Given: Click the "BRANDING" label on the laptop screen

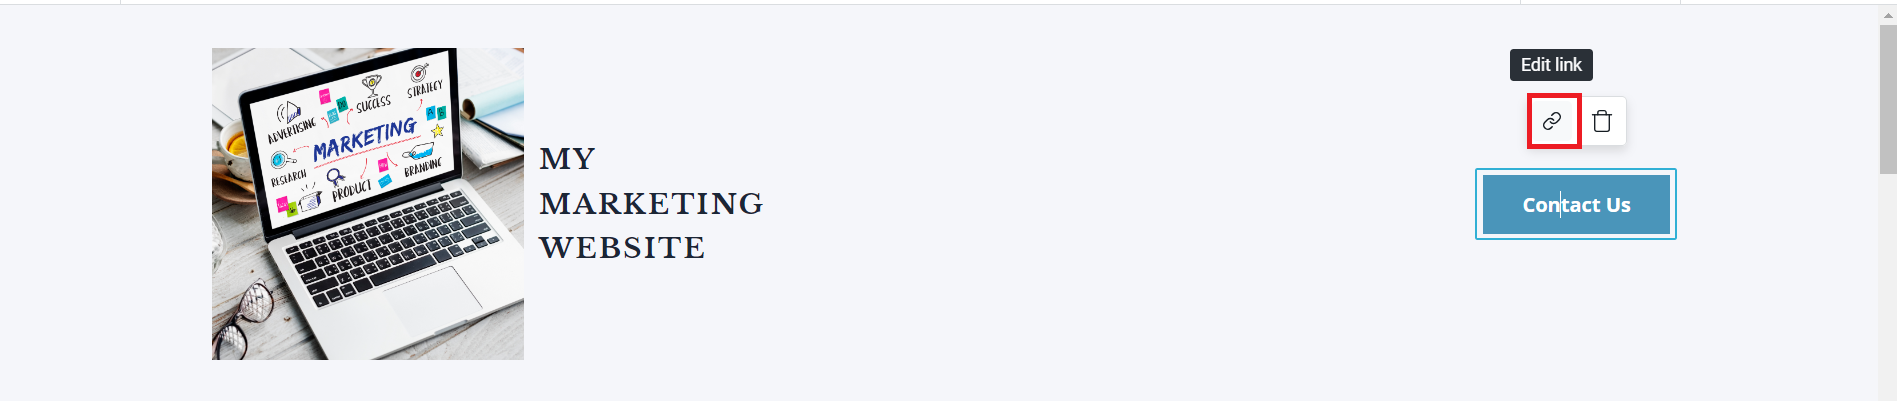Looking at the screenshot, I should point(423,167).
